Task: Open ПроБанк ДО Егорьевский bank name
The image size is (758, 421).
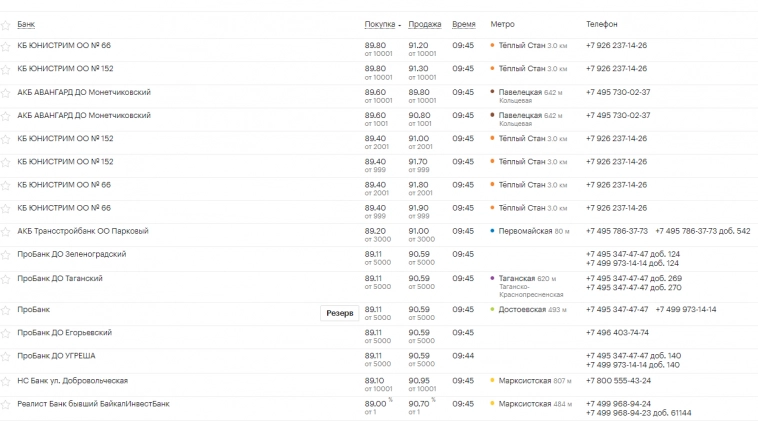Action: click(65, 333)
